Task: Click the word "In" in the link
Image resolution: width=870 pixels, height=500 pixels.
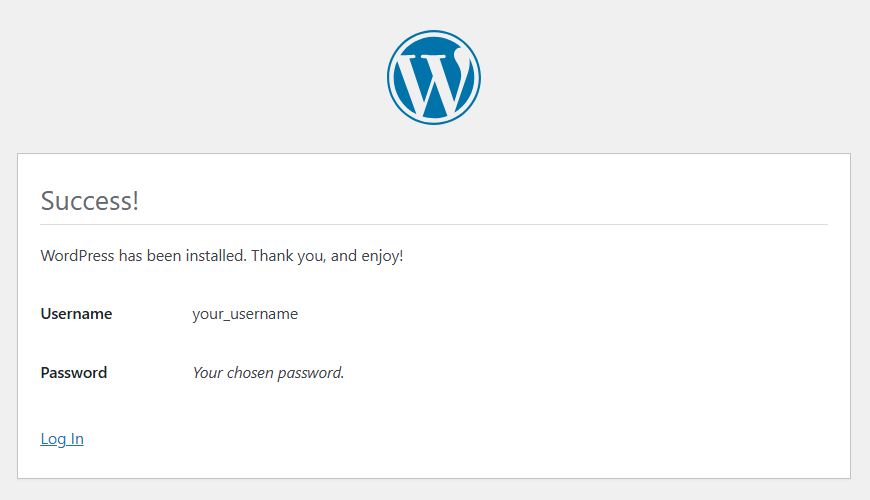Action: click(76, 439)
